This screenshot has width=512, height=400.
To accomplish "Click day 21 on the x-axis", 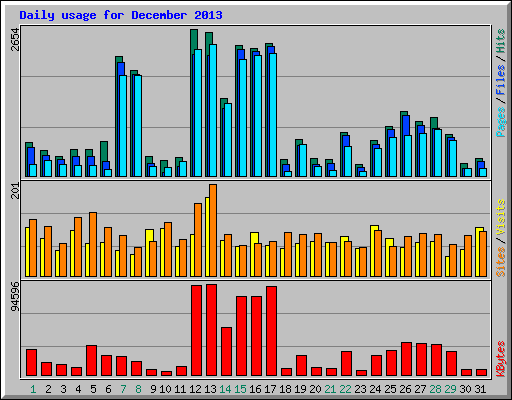I will pos(330,389).
